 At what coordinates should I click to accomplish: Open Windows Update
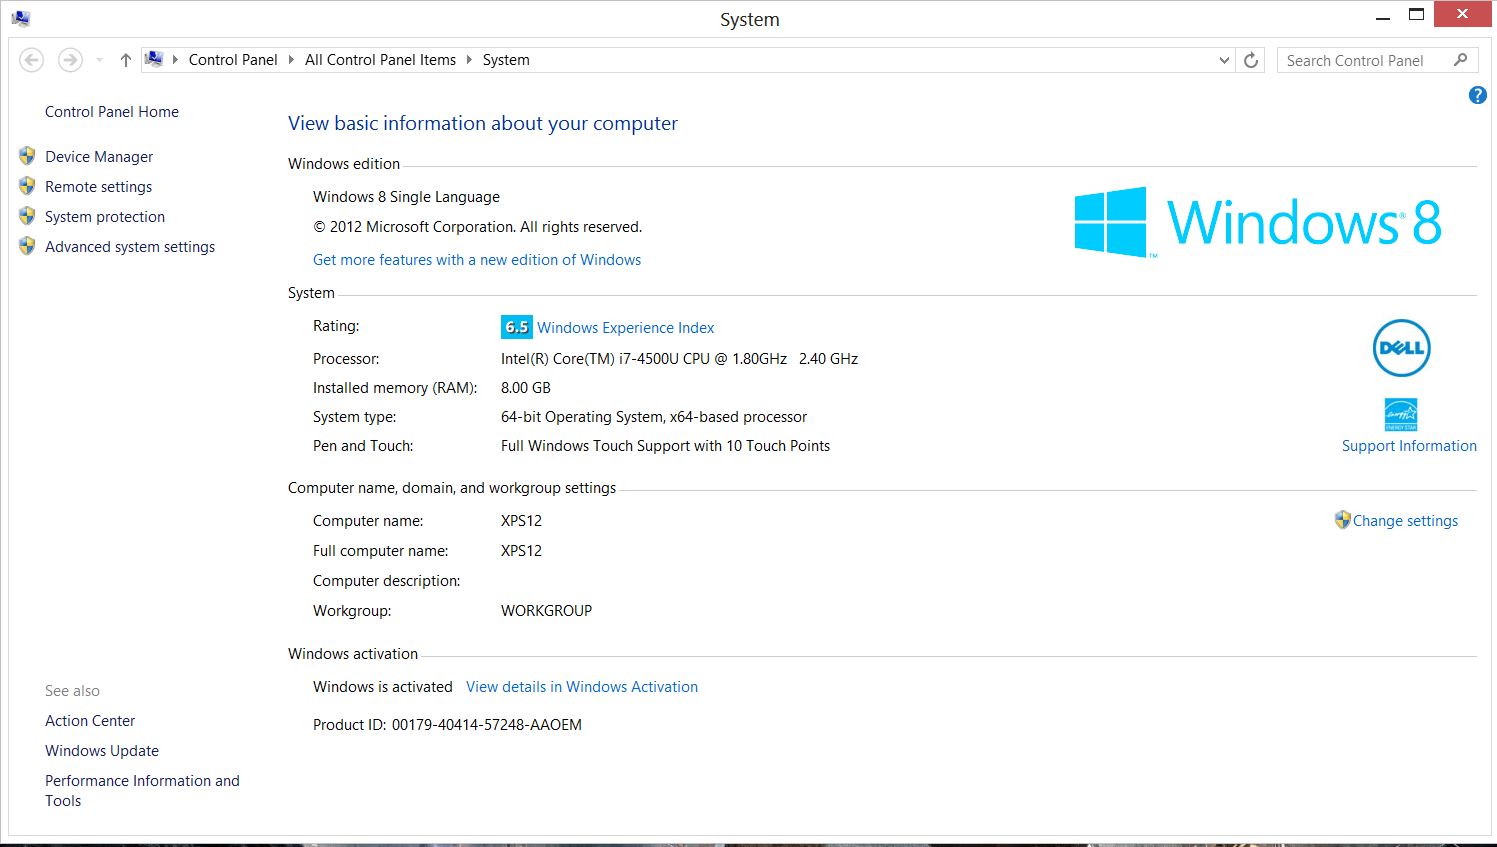pyautogui.click(x=102, y=751)
